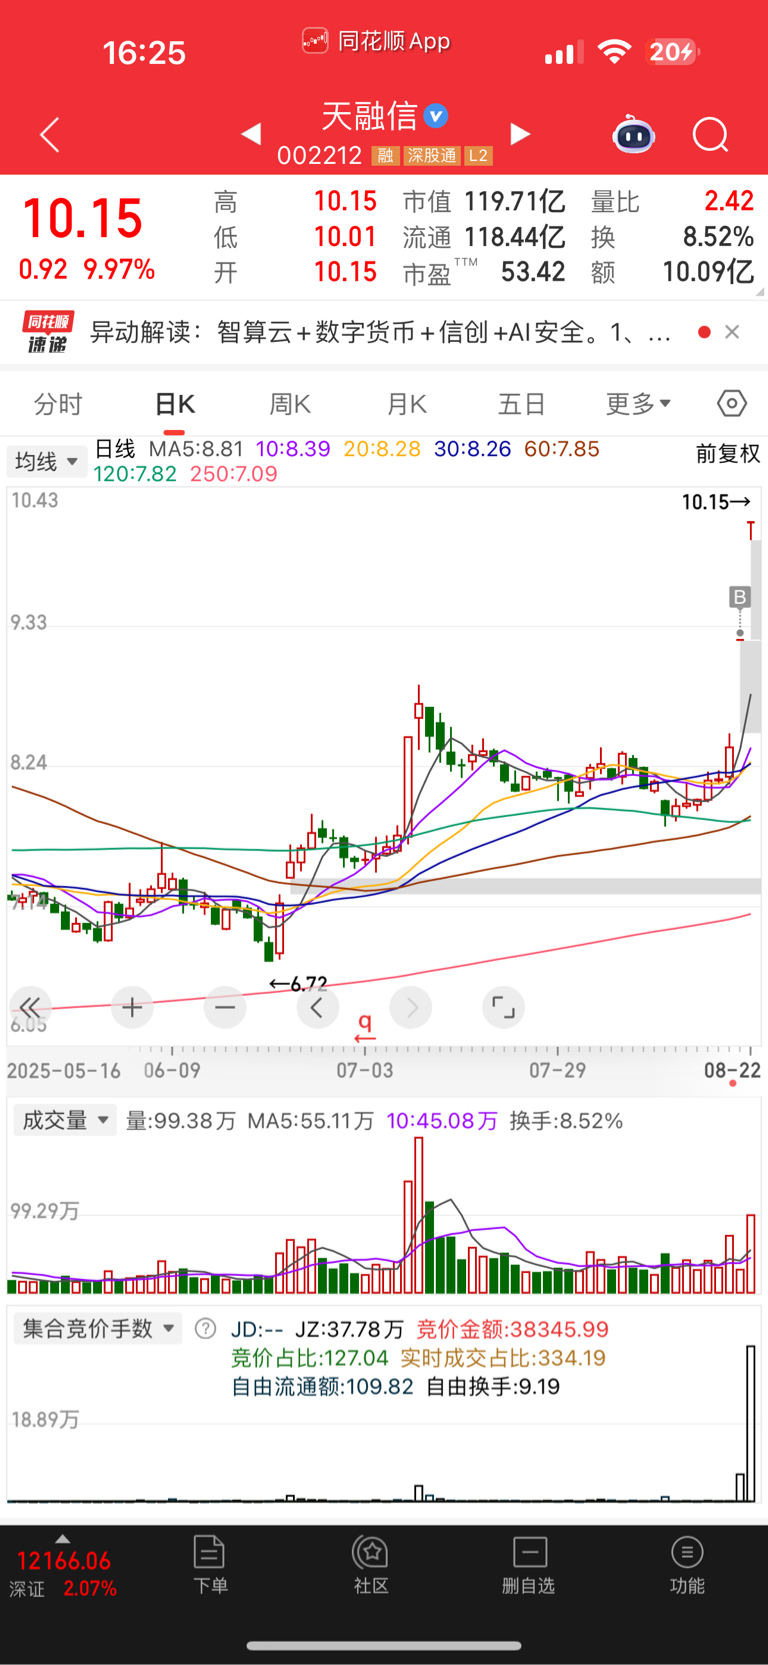This screenshot has height=1665, width=768.
Task: Switch to 分时 tab
Action: click(58, 404)
